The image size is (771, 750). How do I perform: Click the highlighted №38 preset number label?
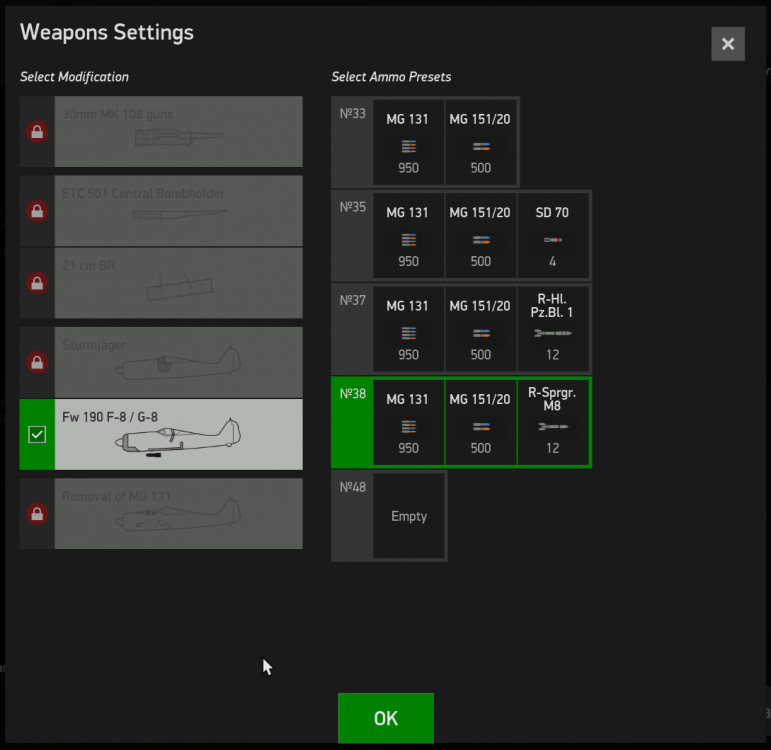351,393
